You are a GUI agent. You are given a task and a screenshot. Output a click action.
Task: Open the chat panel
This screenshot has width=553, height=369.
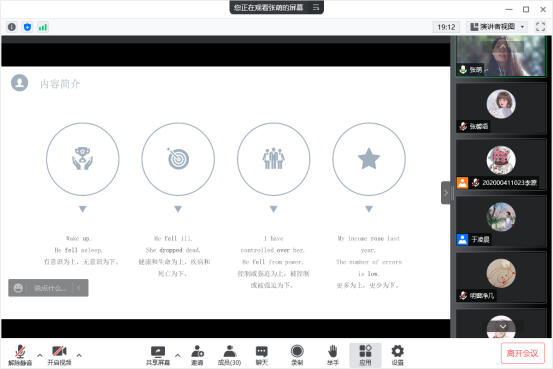261,355
